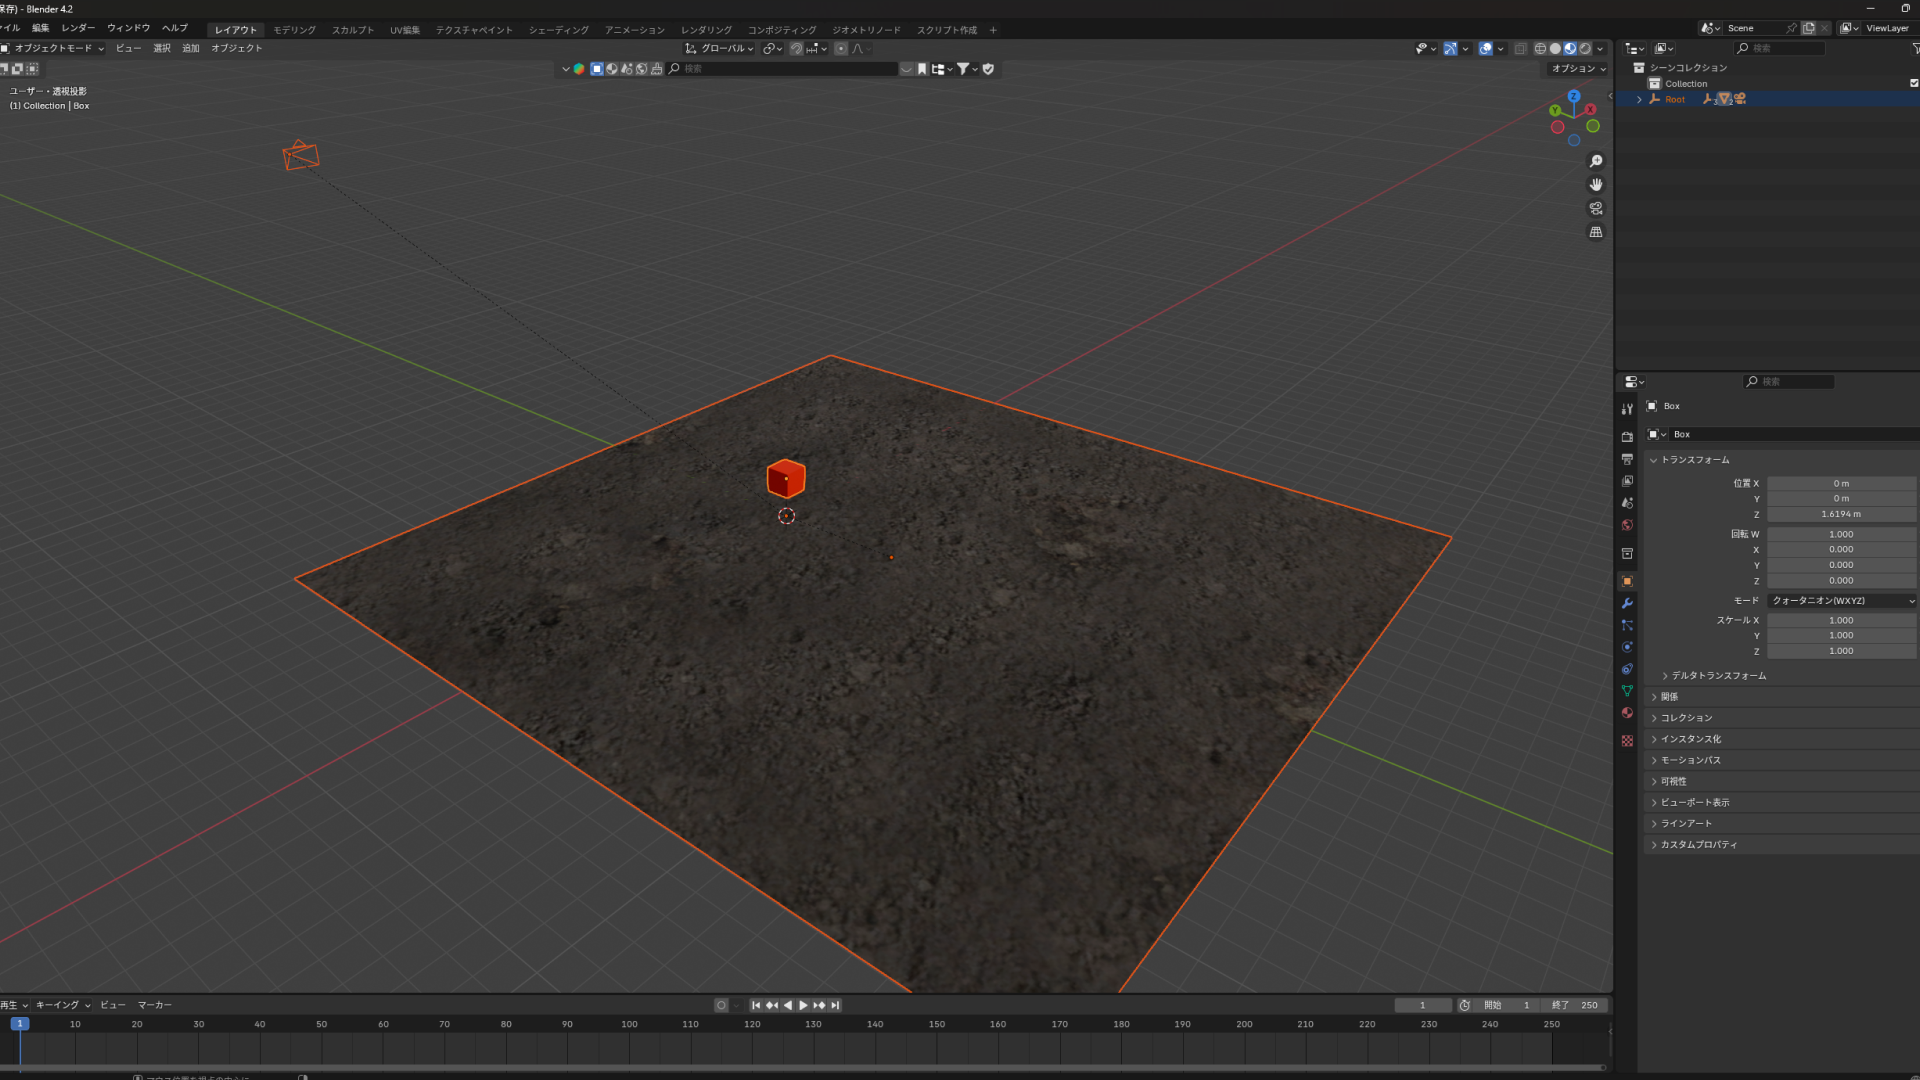Open the 追加 menu in viewport header
This screenshot has width=1920, height=1080.
point(190,48)
